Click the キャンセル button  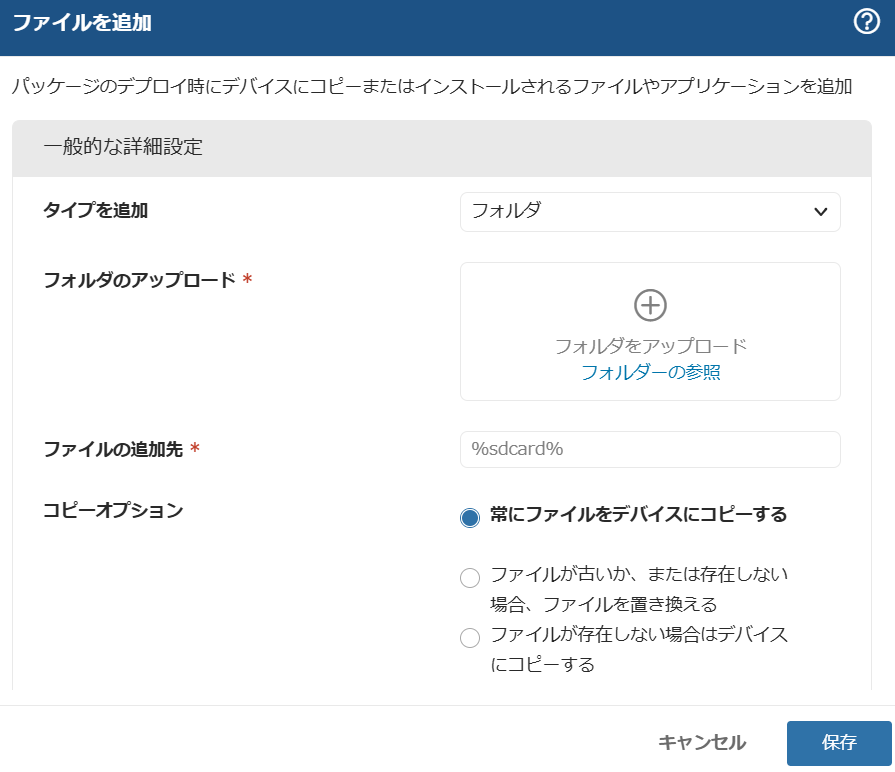click(x=702, y=742)
